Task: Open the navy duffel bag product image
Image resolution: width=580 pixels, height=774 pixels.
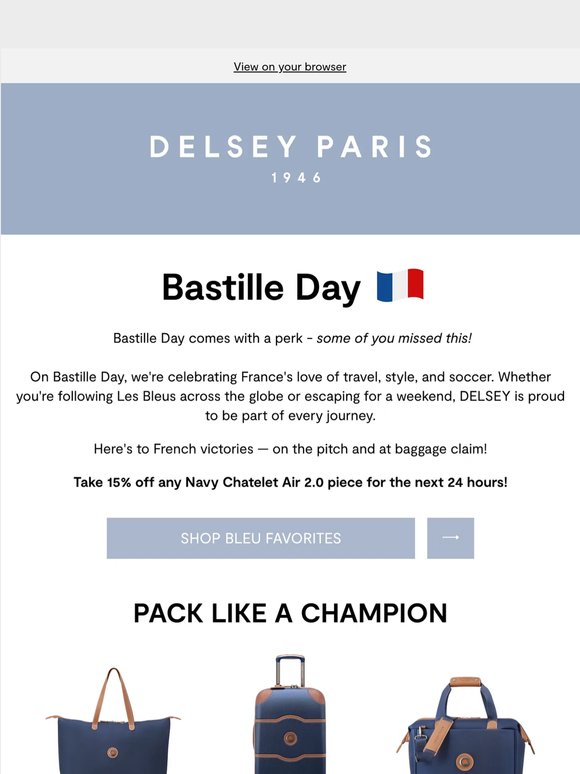Action: [x=465, y=726]
